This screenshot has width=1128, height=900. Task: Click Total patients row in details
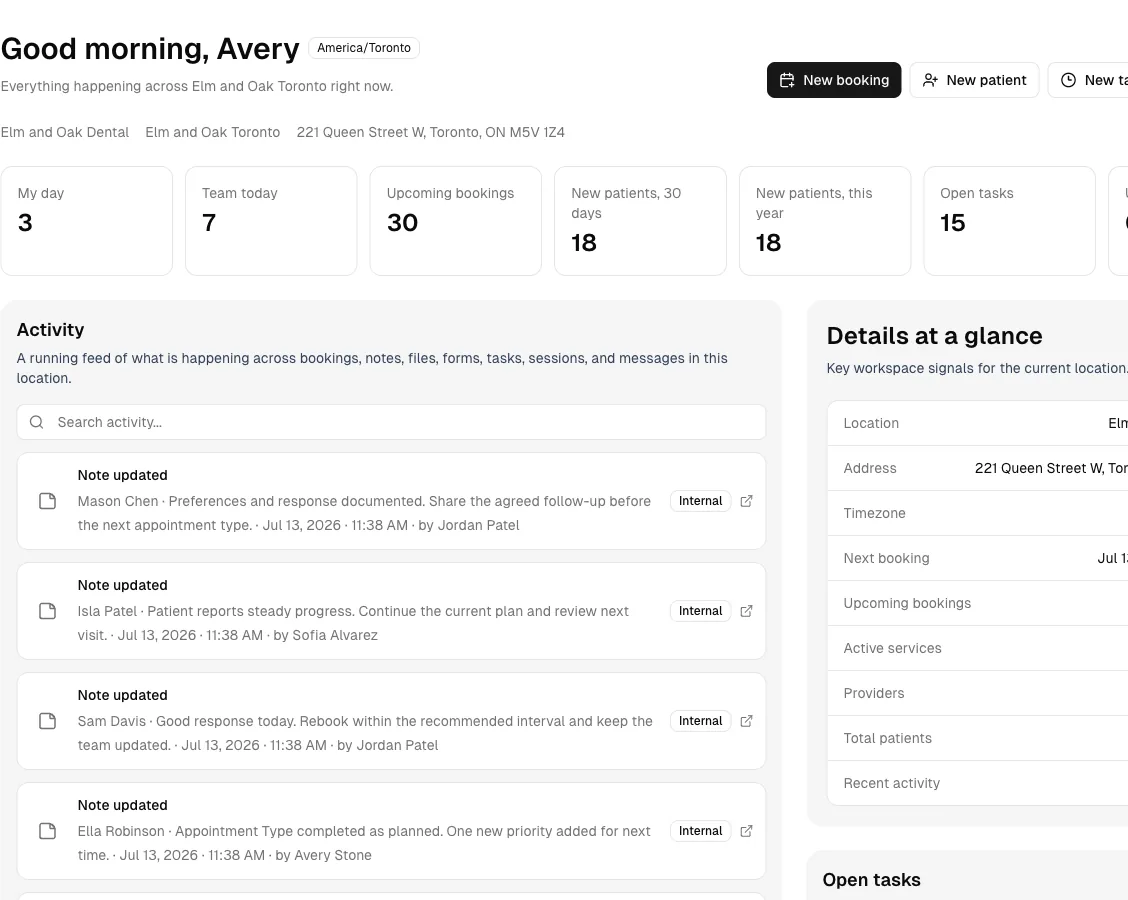(978, 738)
